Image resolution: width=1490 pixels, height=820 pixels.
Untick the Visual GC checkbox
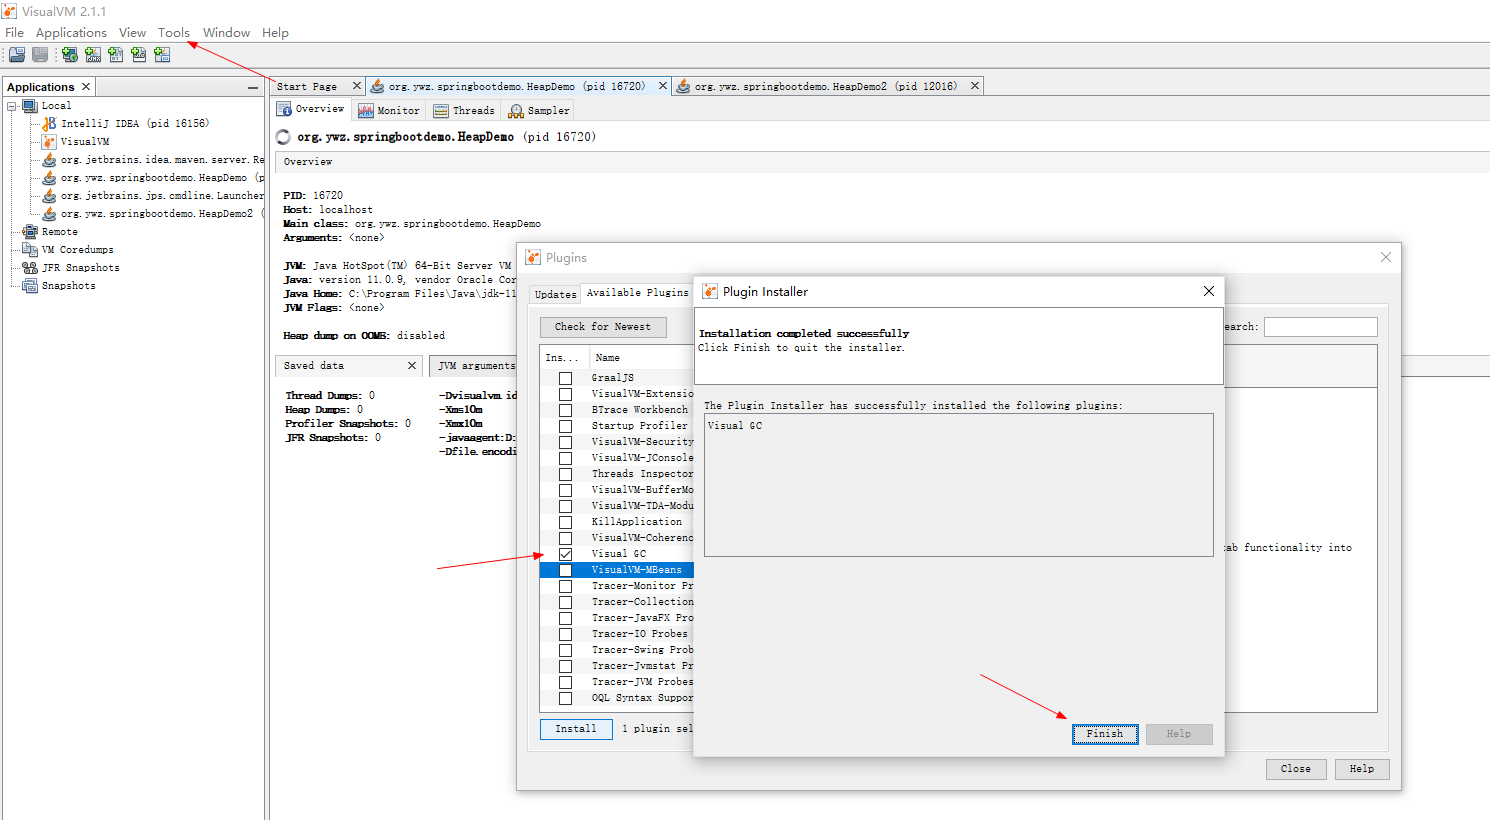[x=565, y=554]
